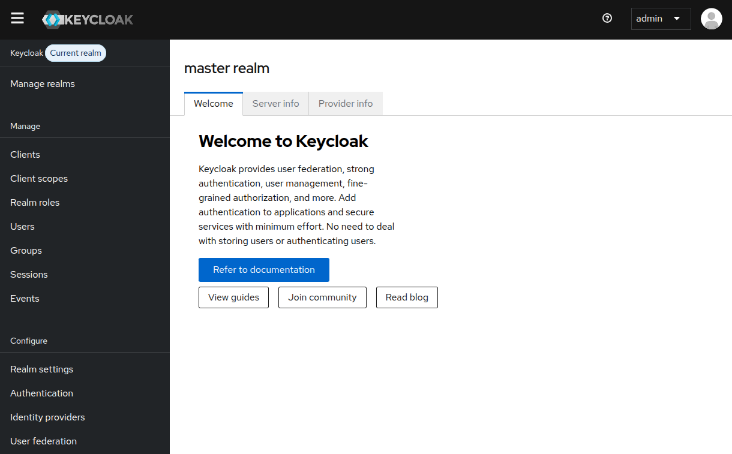The width and height of the screenshot is (732, 454).
Task: Go to Clients in the sidebar
Action: point(25,155)
